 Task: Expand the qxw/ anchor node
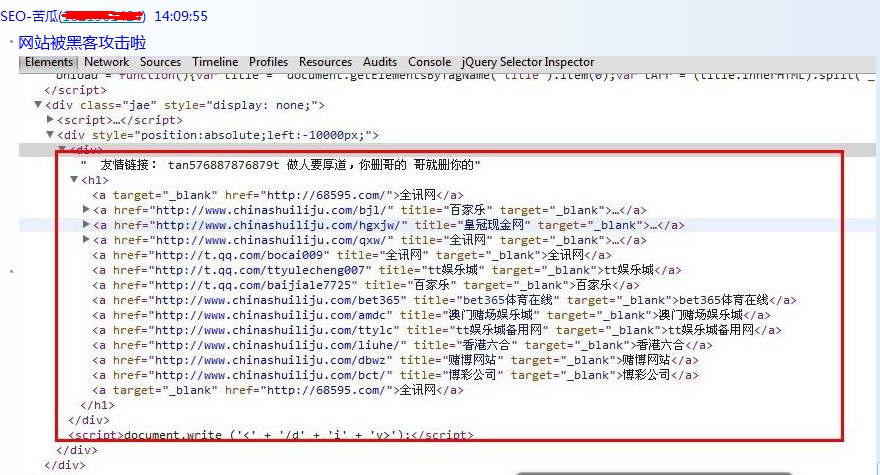[86, 240]
